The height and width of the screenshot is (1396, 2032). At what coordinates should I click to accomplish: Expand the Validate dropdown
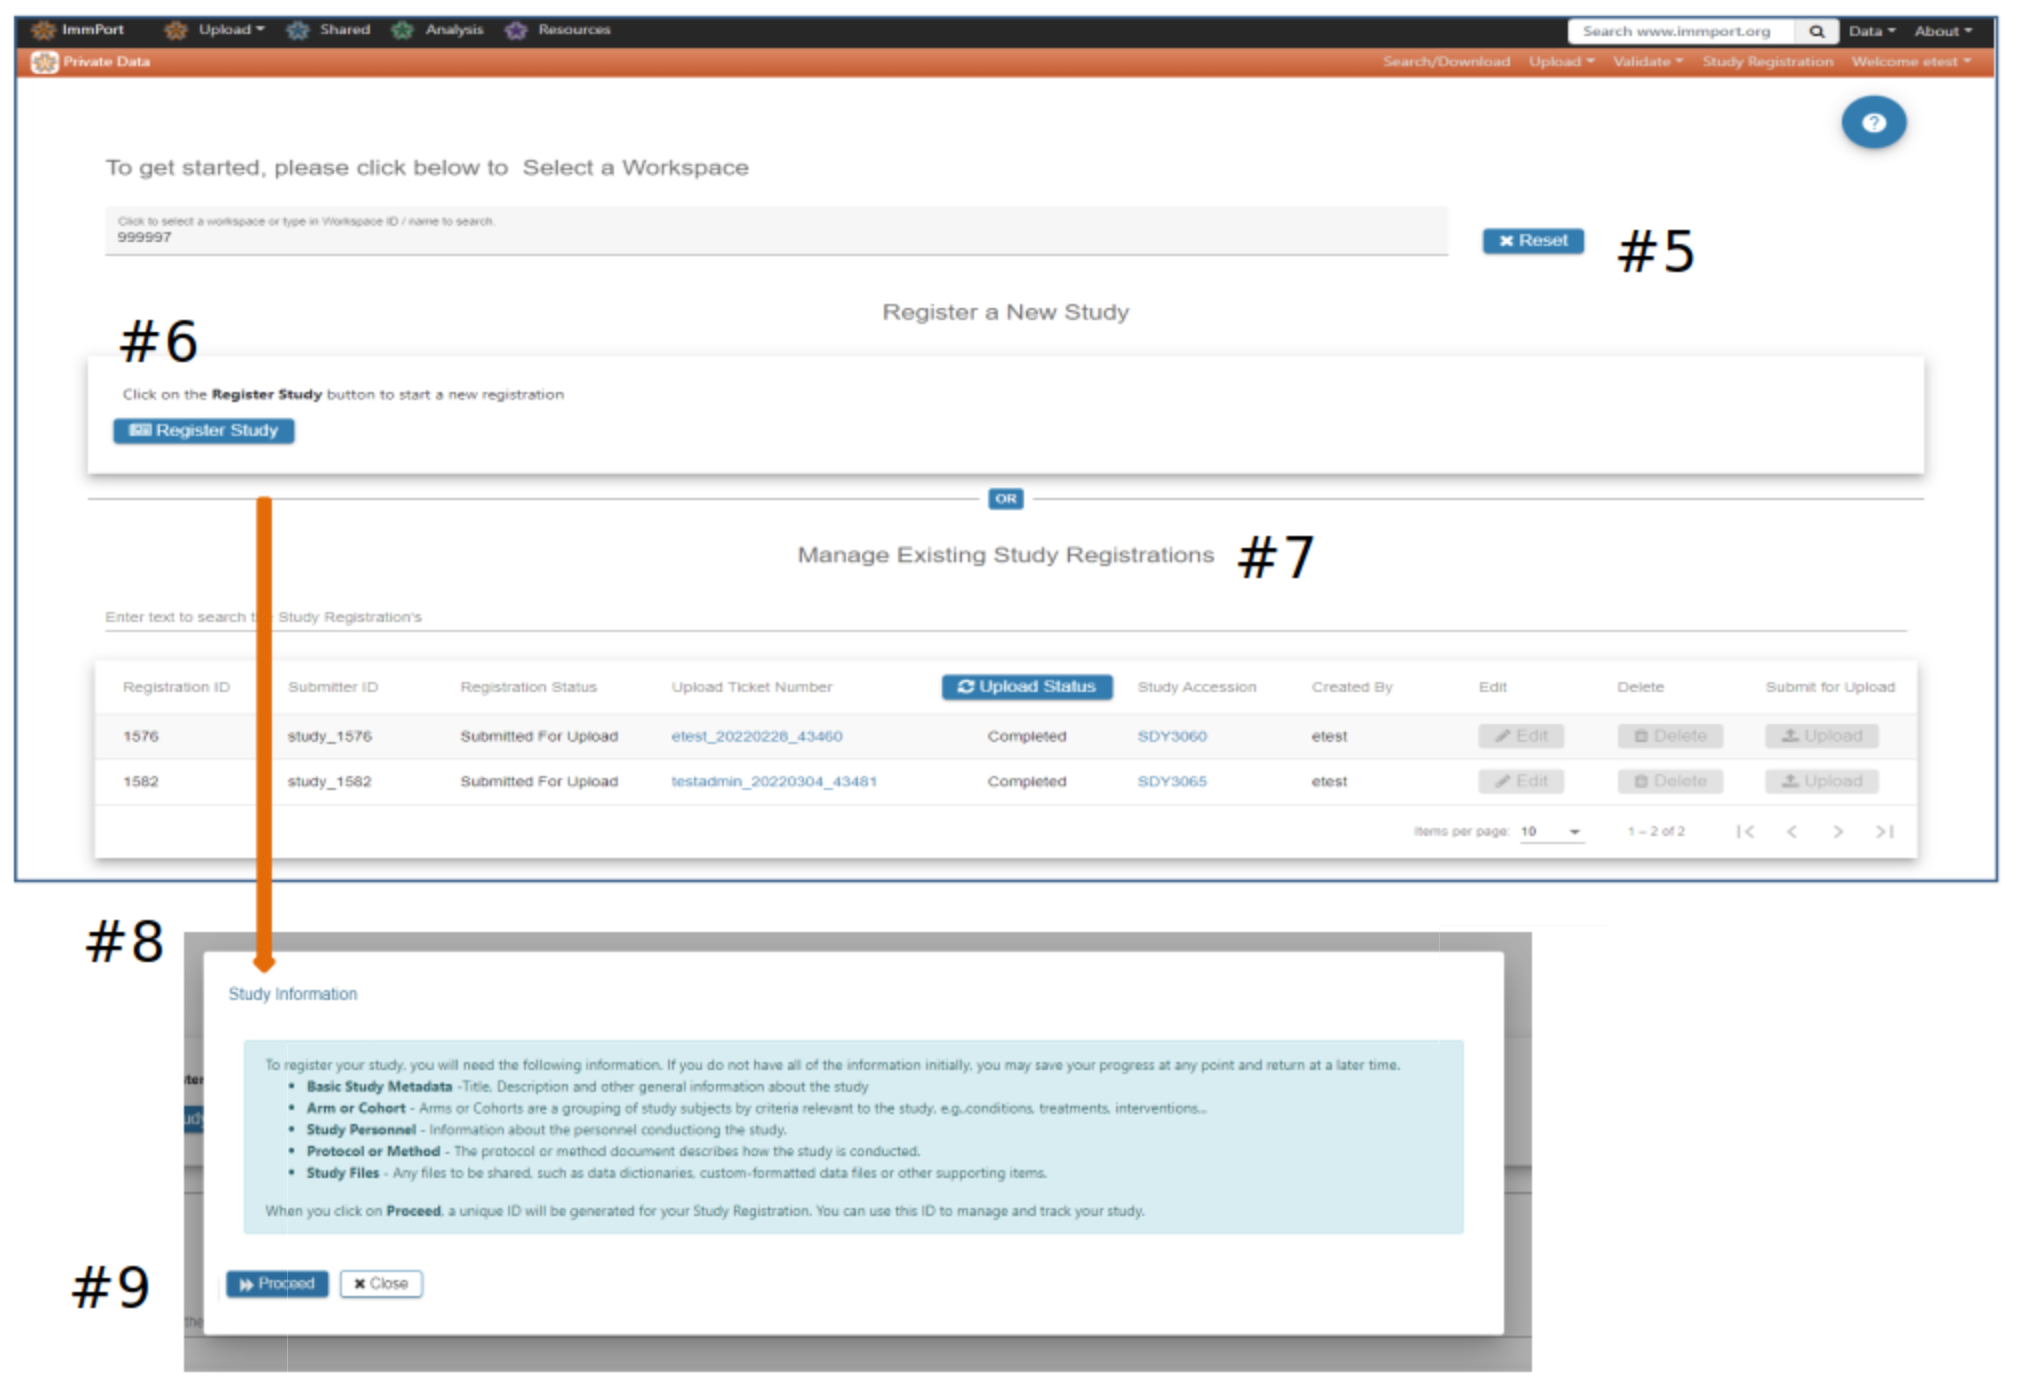click(x=1648, y=62)
